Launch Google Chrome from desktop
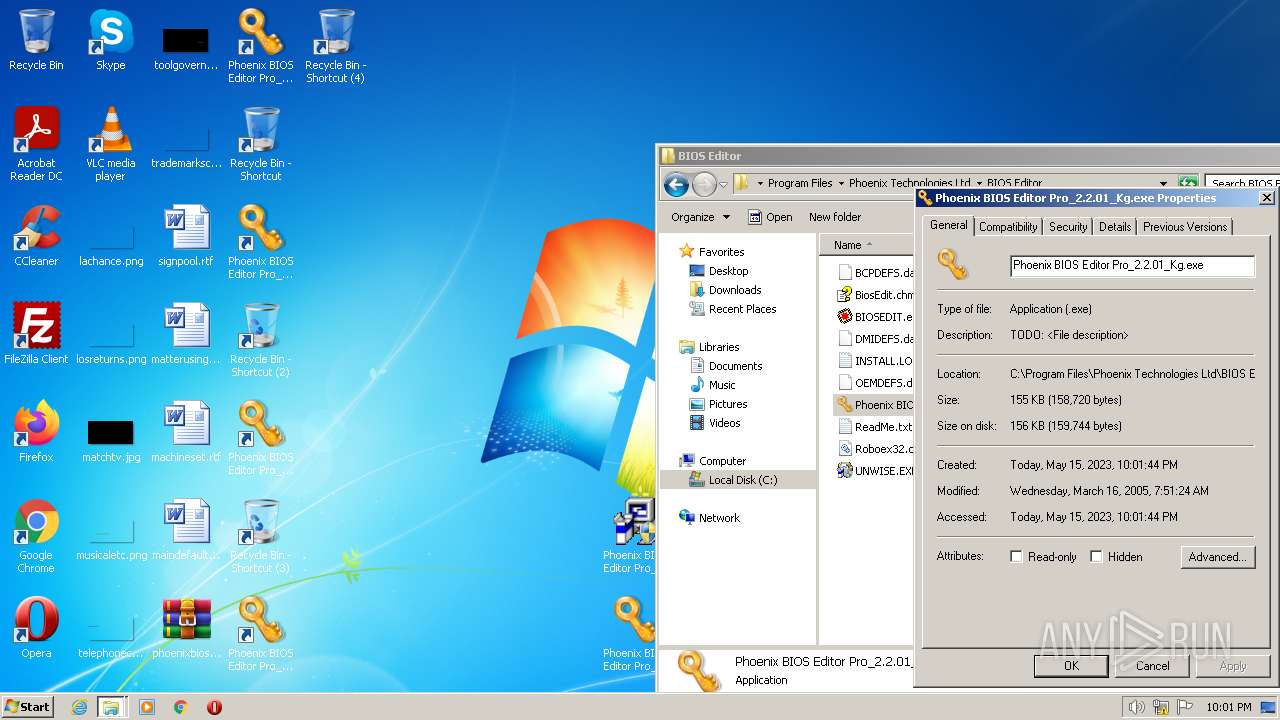The height and width of the screenshot is (720, 1280). (x=36, y=536)
